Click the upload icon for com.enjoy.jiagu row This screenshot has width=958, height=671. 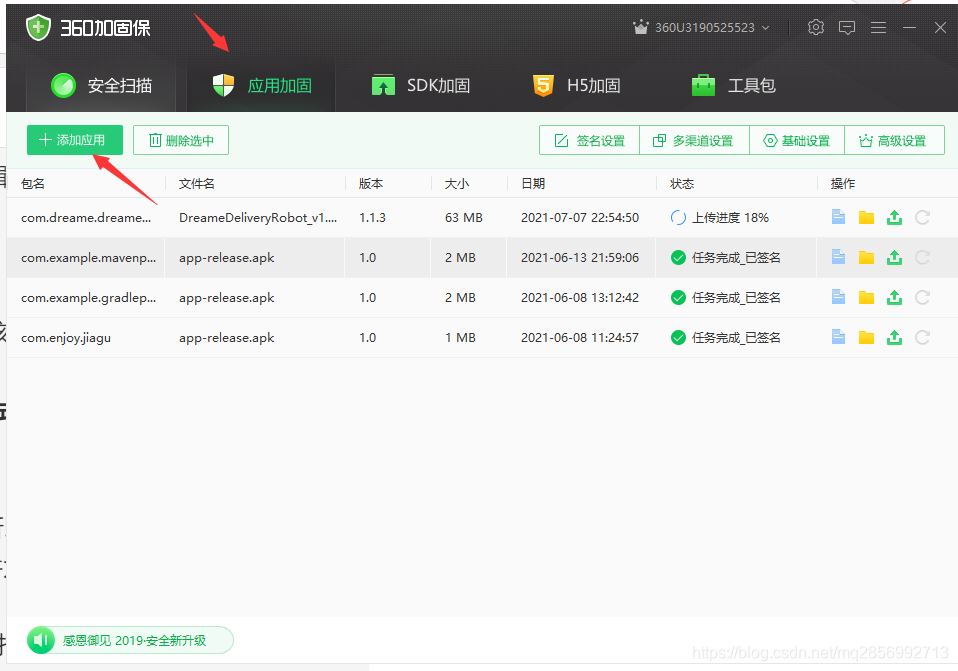point(894,337)
